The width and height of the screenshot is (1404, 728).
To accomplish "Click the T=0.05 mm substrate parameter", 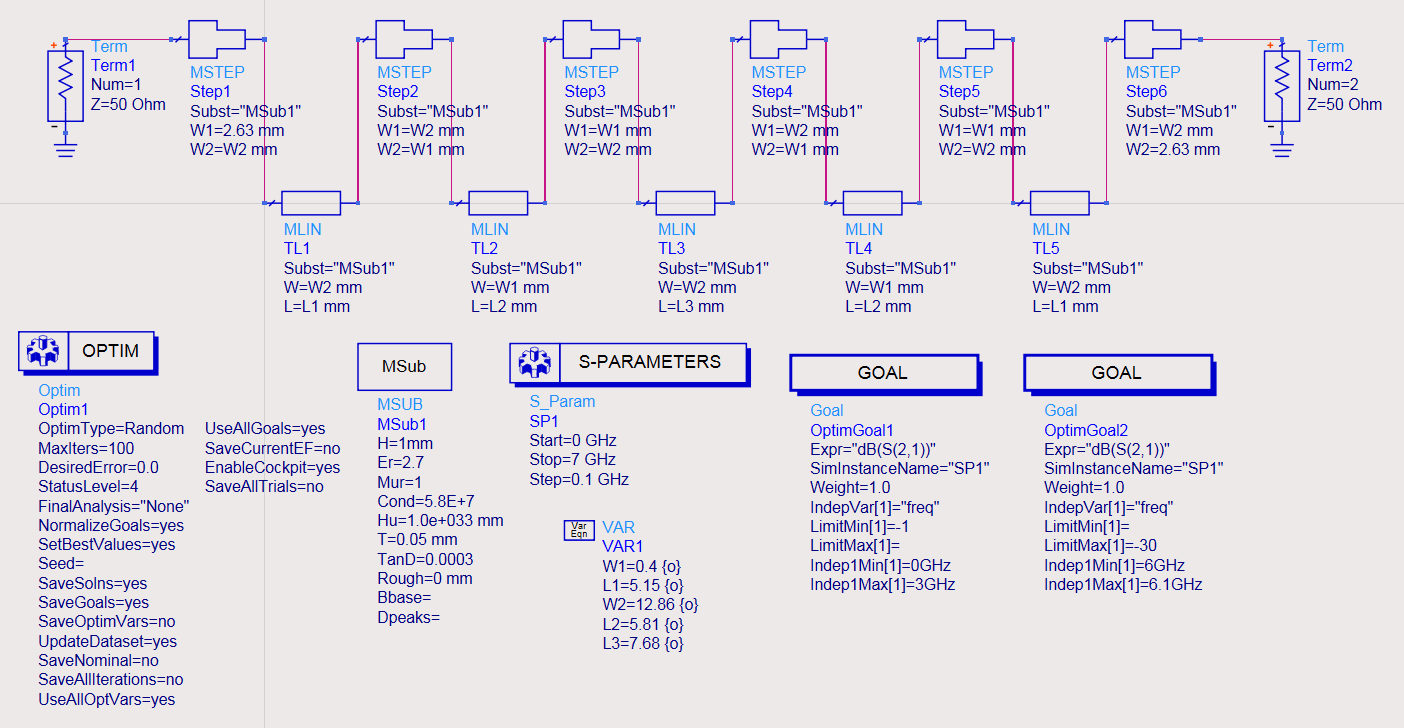I will click(417, 540).
